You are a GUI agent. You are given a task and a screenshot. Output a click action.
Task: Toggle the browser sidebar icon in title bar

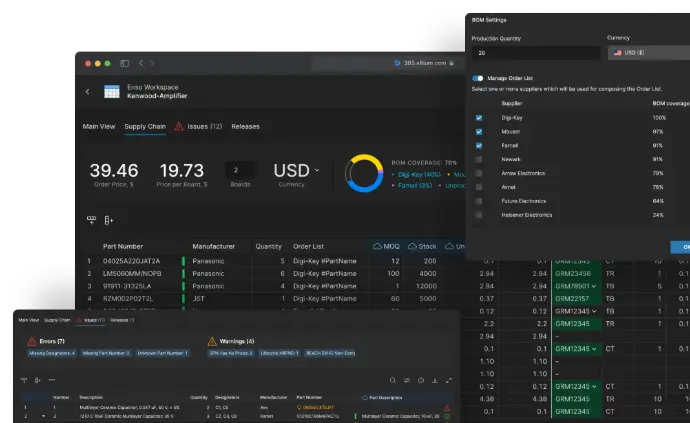pos(125,63)
